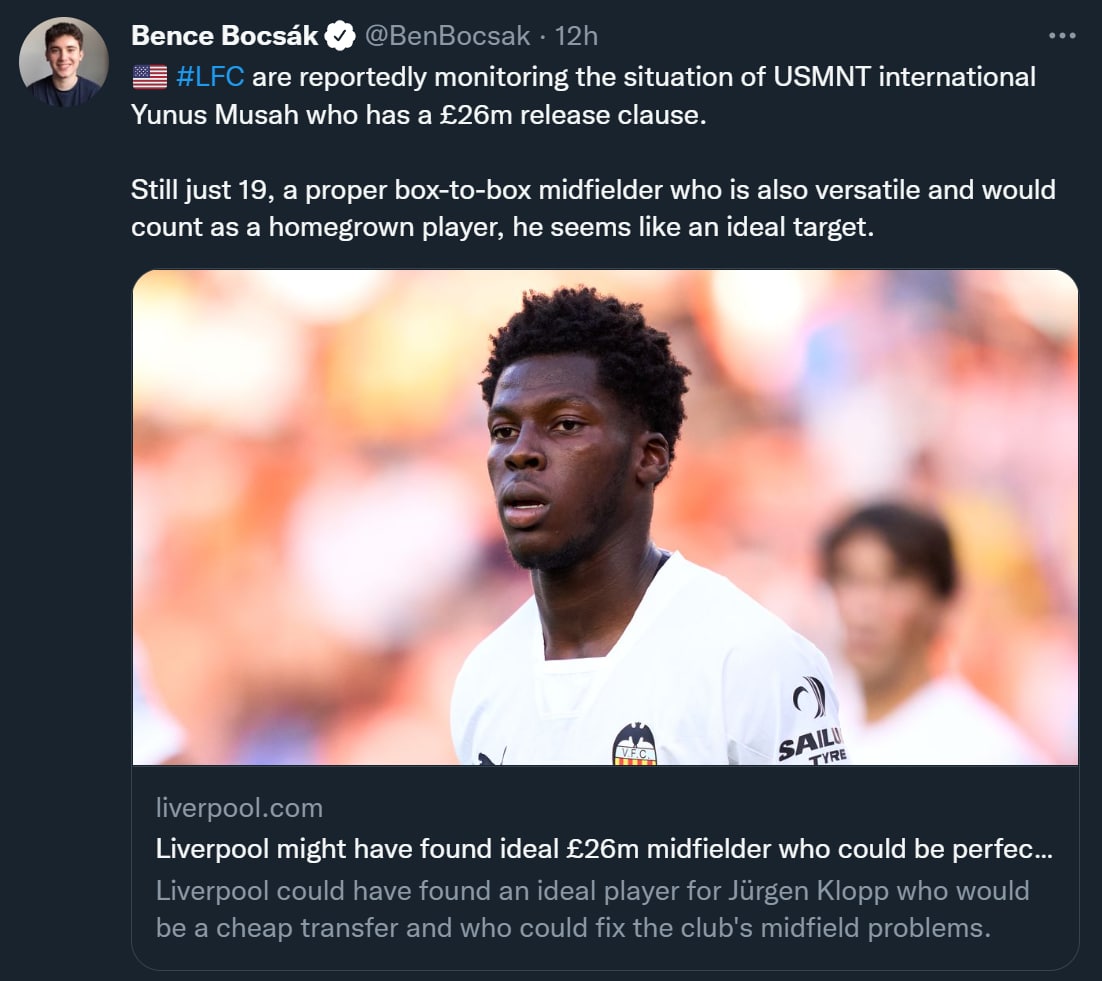Click the verified badge beside the name

(341, 37)
